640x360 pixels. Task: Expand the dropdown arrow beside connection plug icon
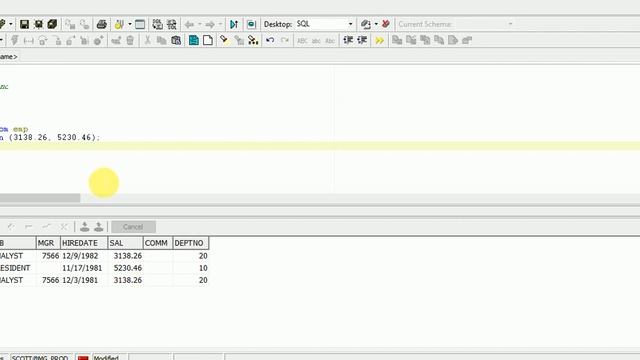376,24
